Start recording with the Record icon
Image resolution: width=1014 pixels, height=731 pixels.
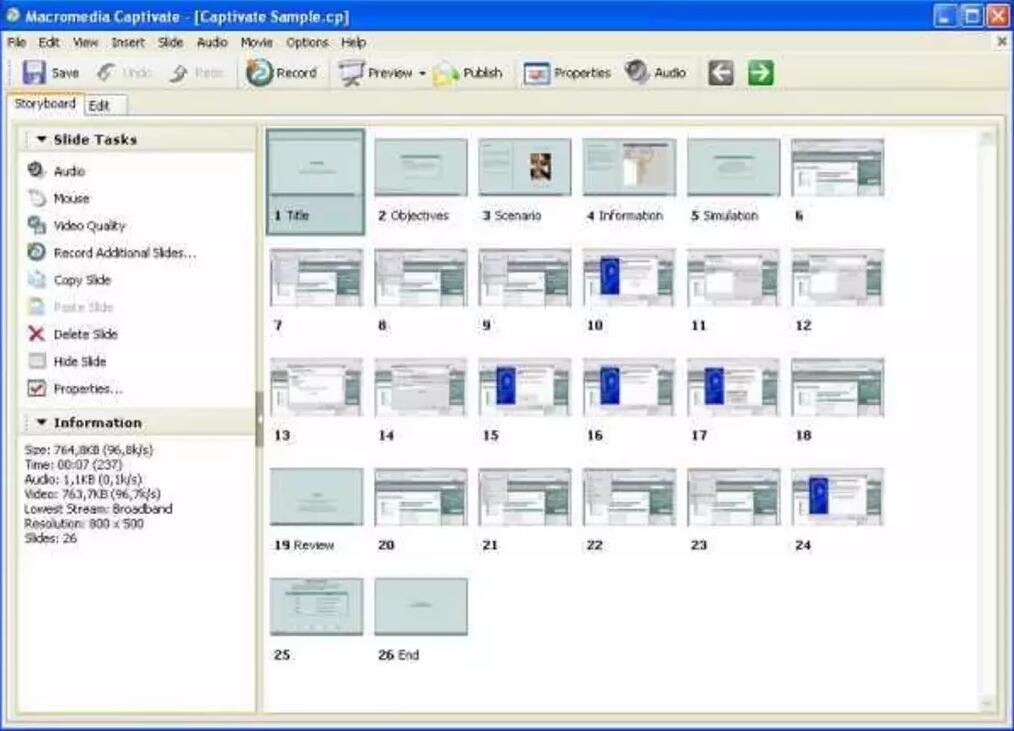(x=259, y=72)
